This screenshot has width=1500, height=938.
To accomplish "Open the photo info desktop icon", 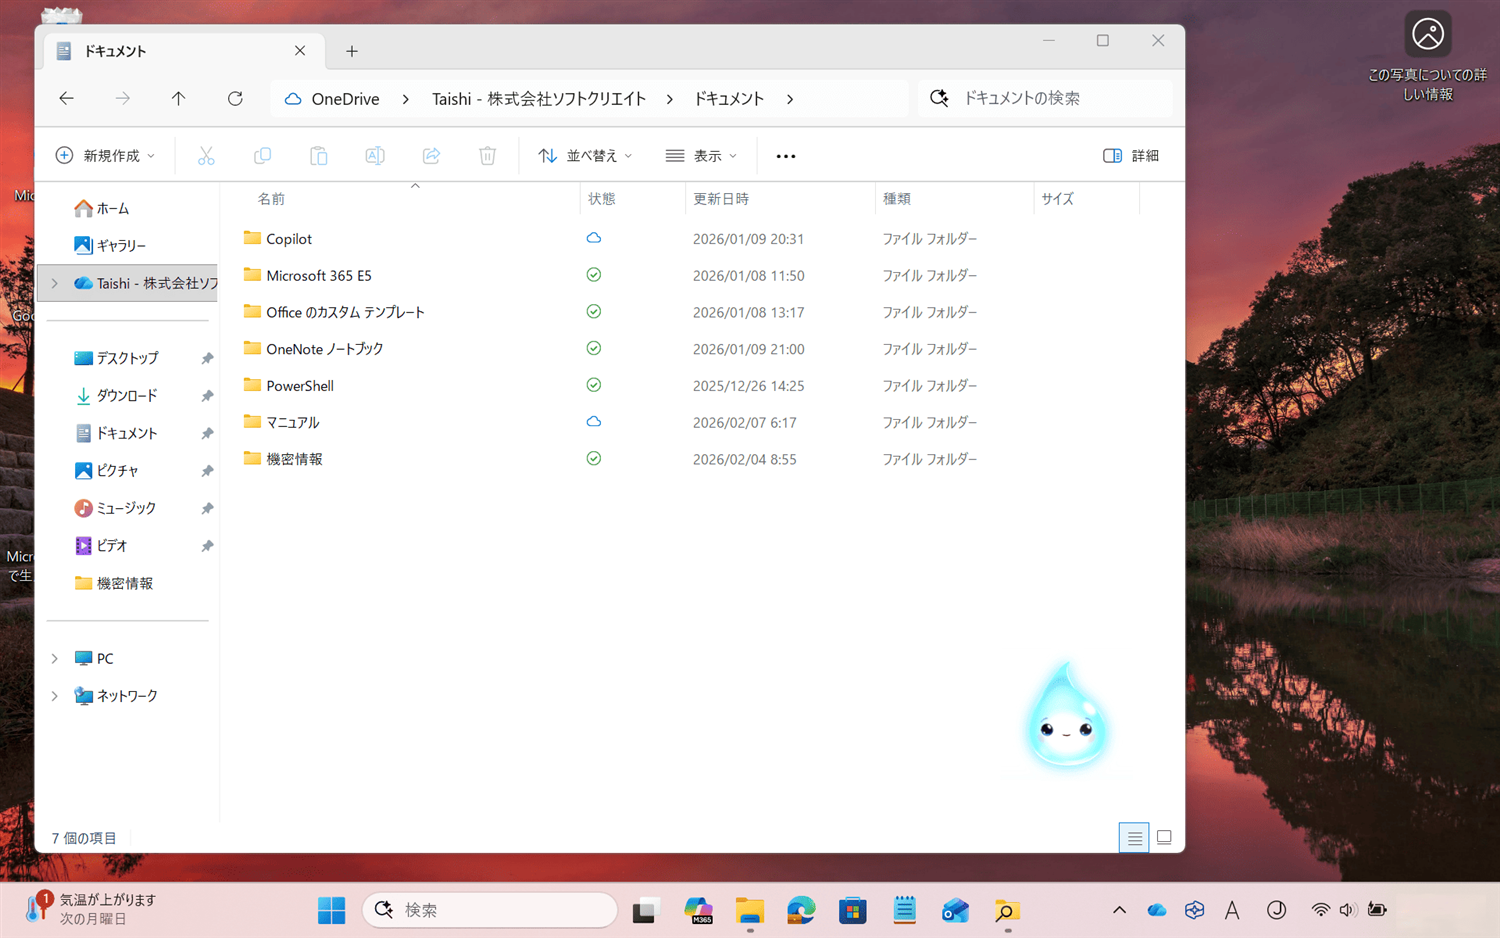I will (1427, 57).
